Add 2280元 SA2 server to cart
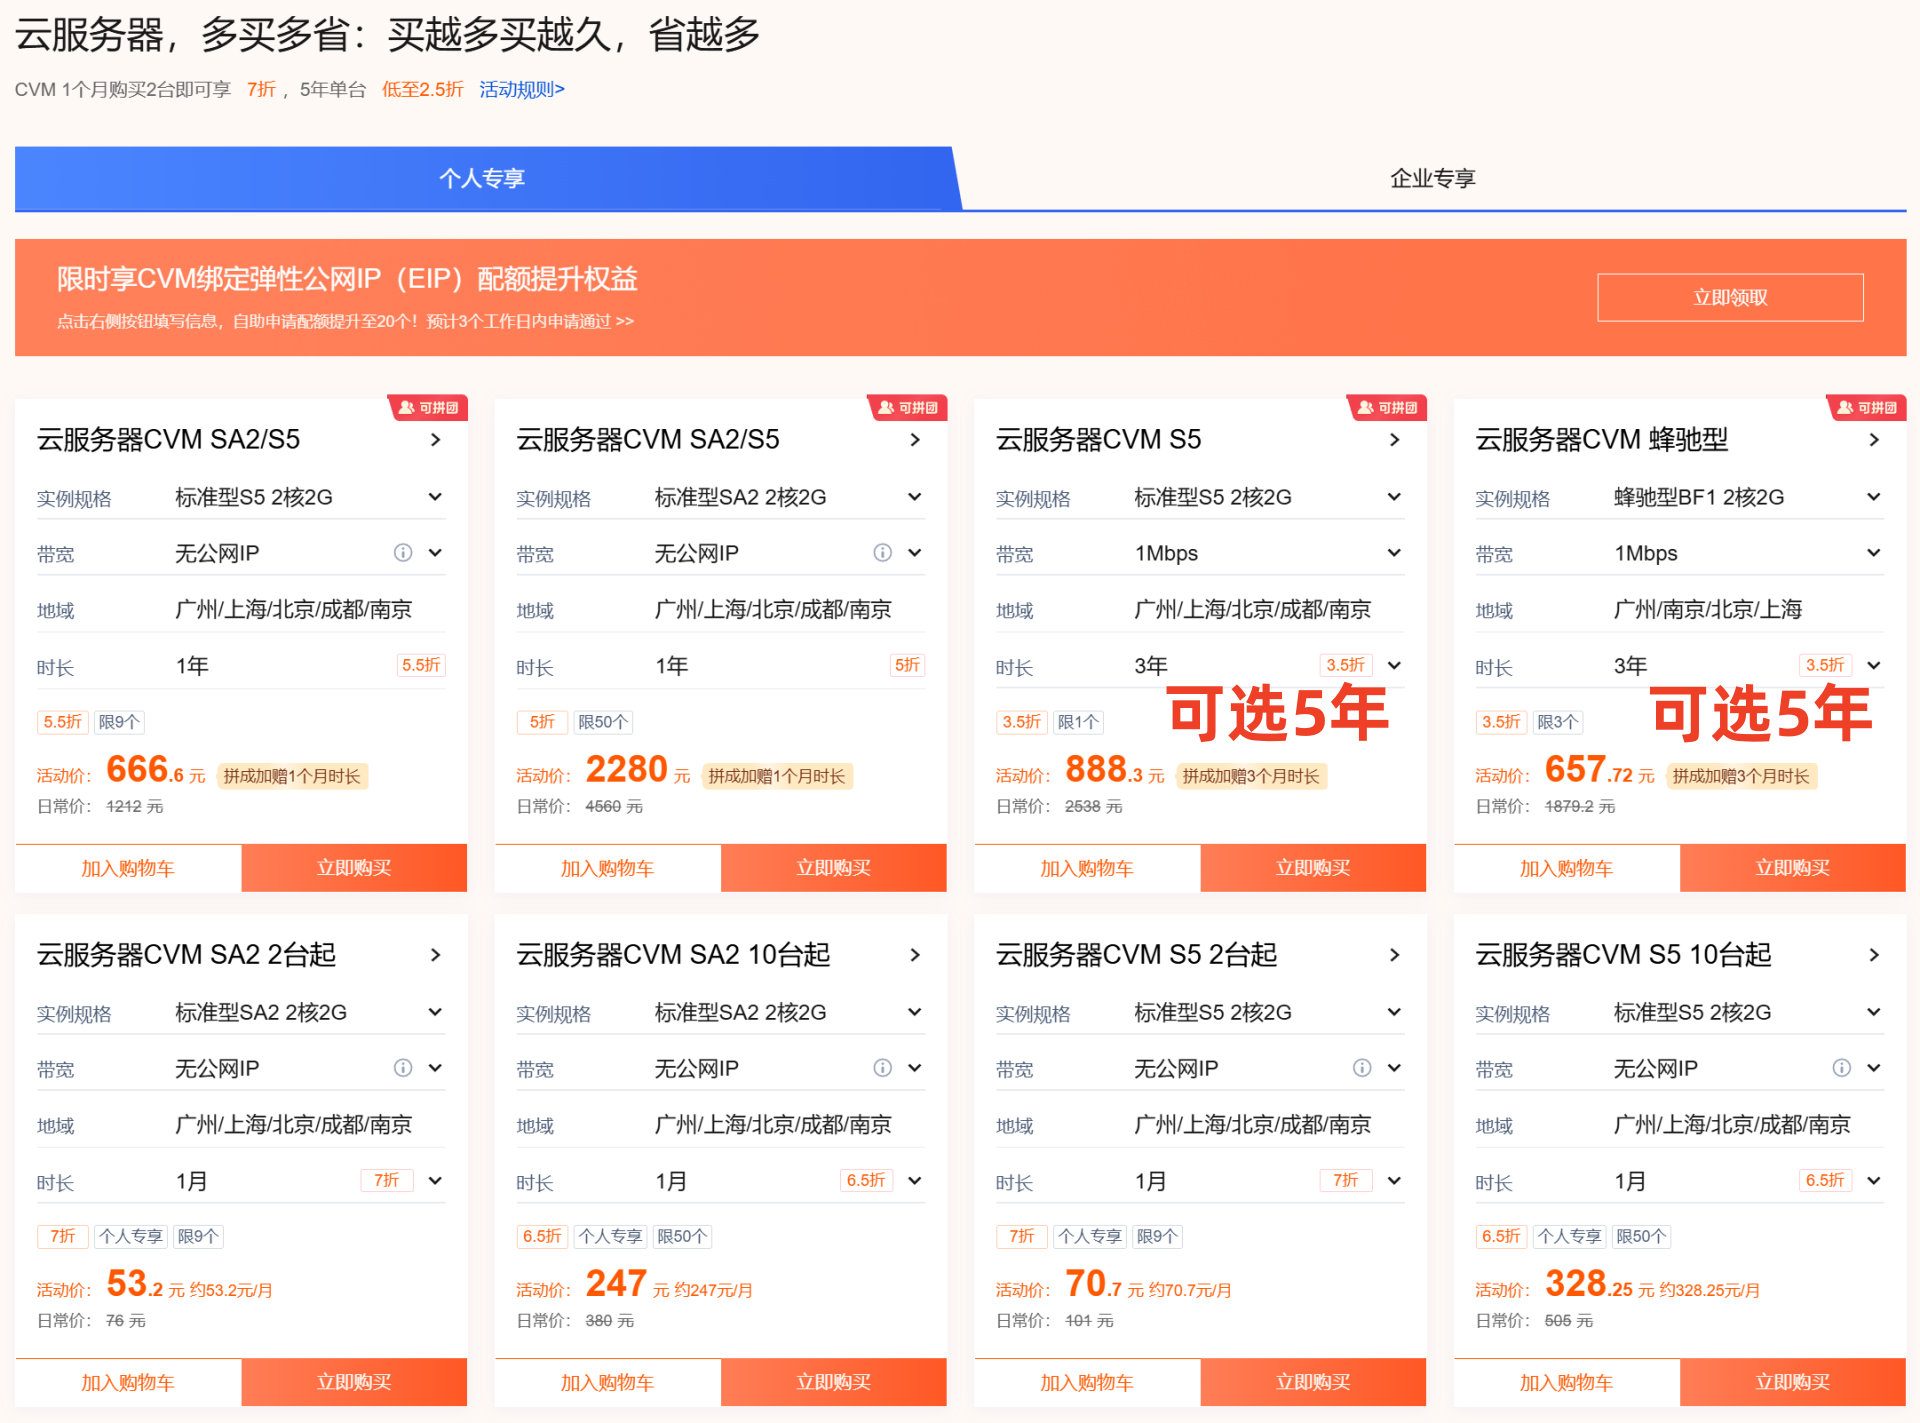 [x=607, y=868]
